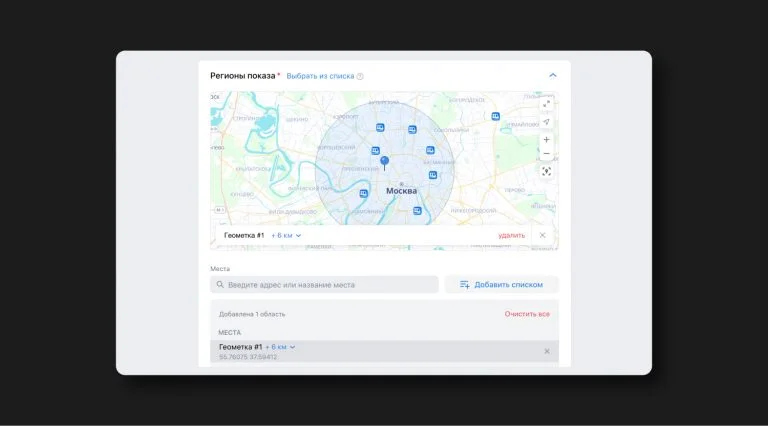Click the удалить link
Image resolution: width=768 pixels, height=426 pixels.
[x=511, y=236]
